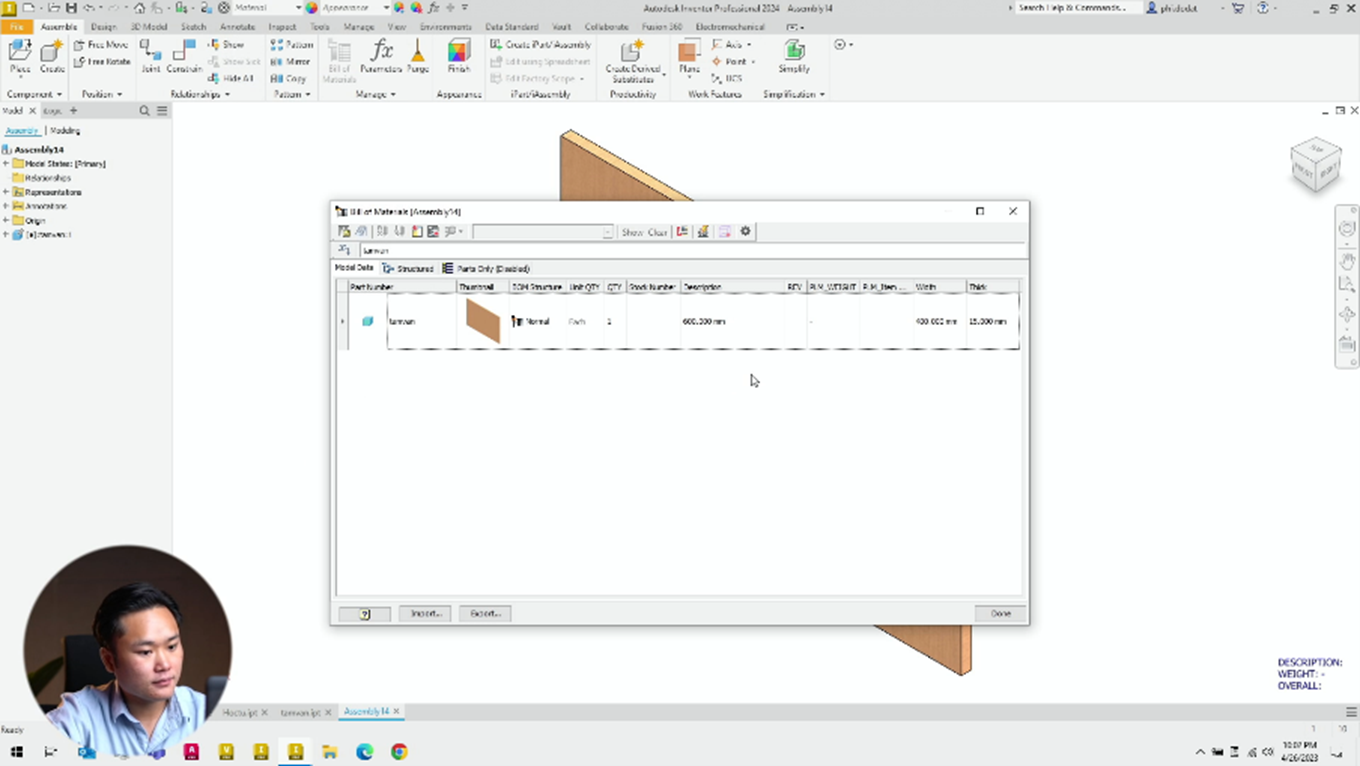Image resolution: width=1360 pixels, height=766 pixels.
Task: Click the help button in BOM dialog
Action: coord(364,613)
